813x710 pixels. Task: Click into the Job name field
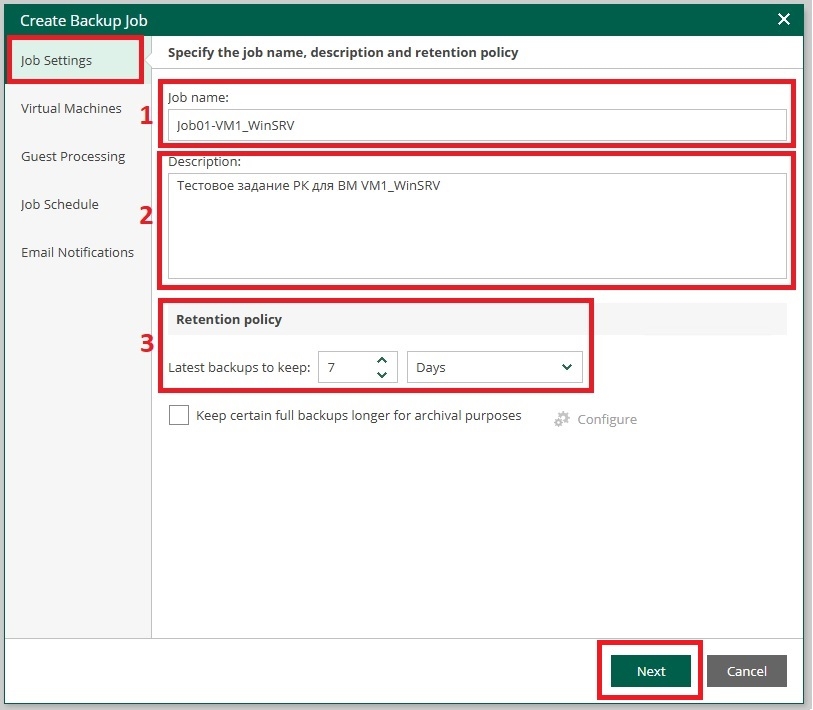pyautogui.click(x=477, y=125)
